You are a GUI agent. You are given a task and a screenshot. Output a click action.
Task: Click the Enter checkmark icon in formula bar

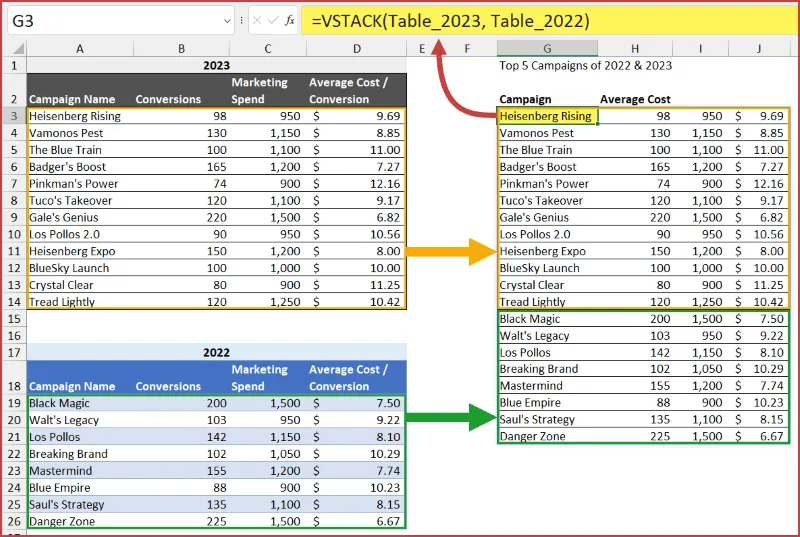tap(273, 20)
